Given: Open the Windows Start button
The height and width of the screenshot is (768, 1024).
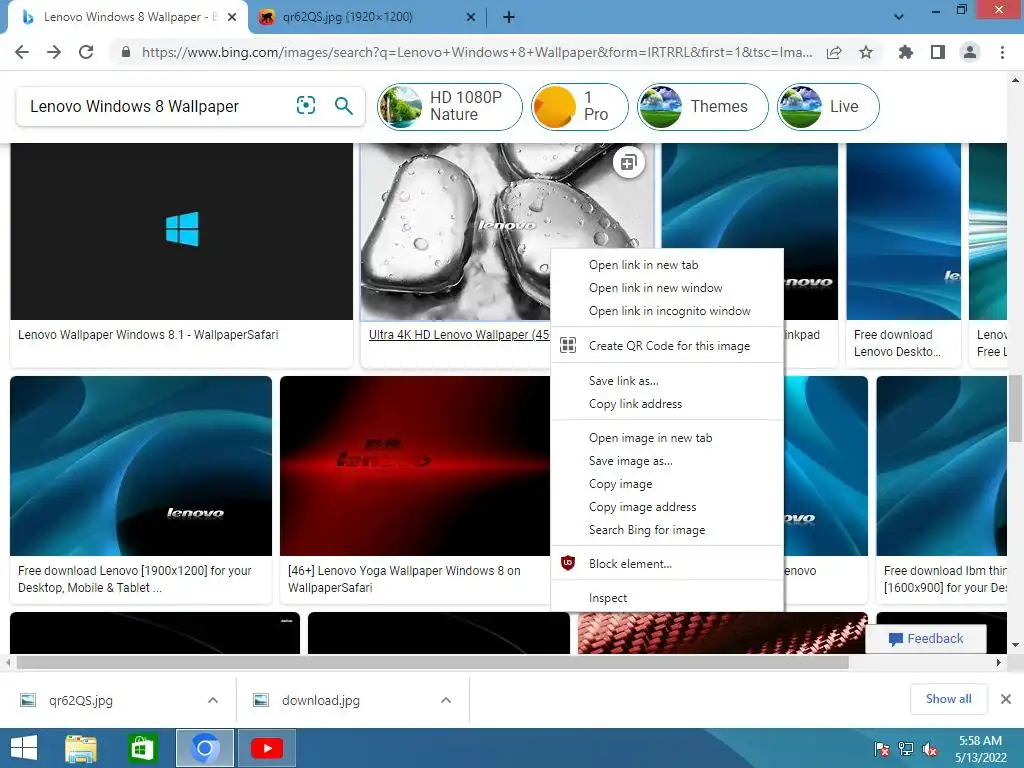Looking at the screenshot, I should [x=24, y=748].
